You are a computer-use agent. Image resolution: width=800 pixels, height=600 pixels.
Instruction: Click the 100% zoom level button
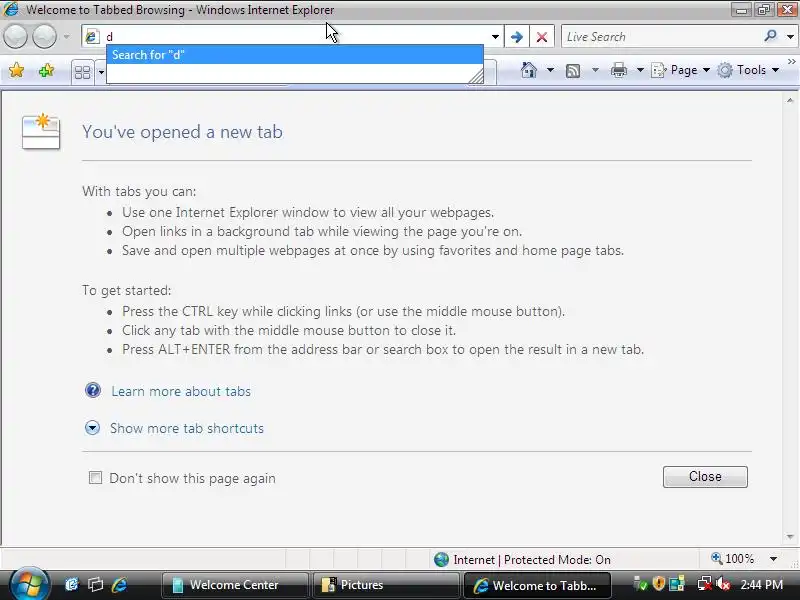tap(732, 559)
